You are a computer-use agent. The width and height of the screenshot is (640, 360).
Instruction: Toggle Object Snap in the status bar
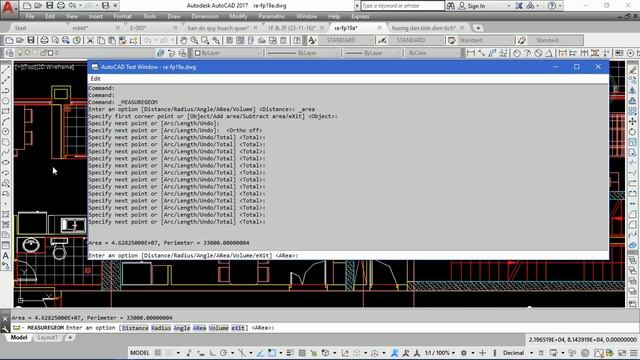point(272,353)
